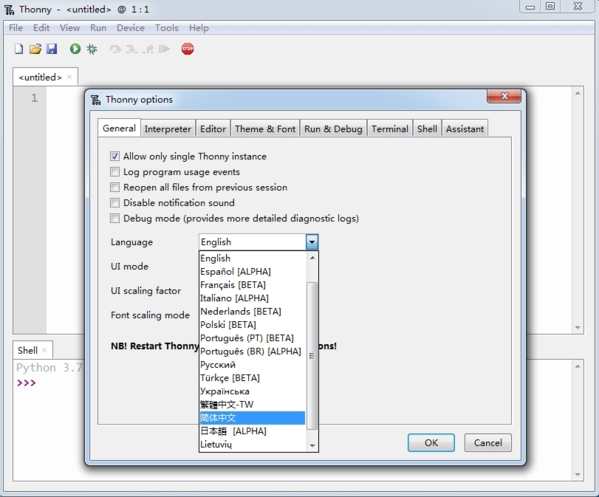Open the Help menu

click(x=199, y=28)
